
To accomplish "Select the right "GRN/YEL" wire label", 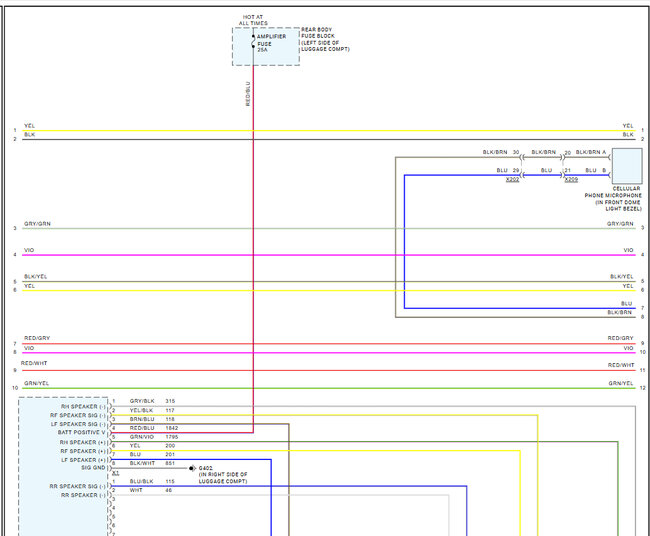I will point(621,383).
